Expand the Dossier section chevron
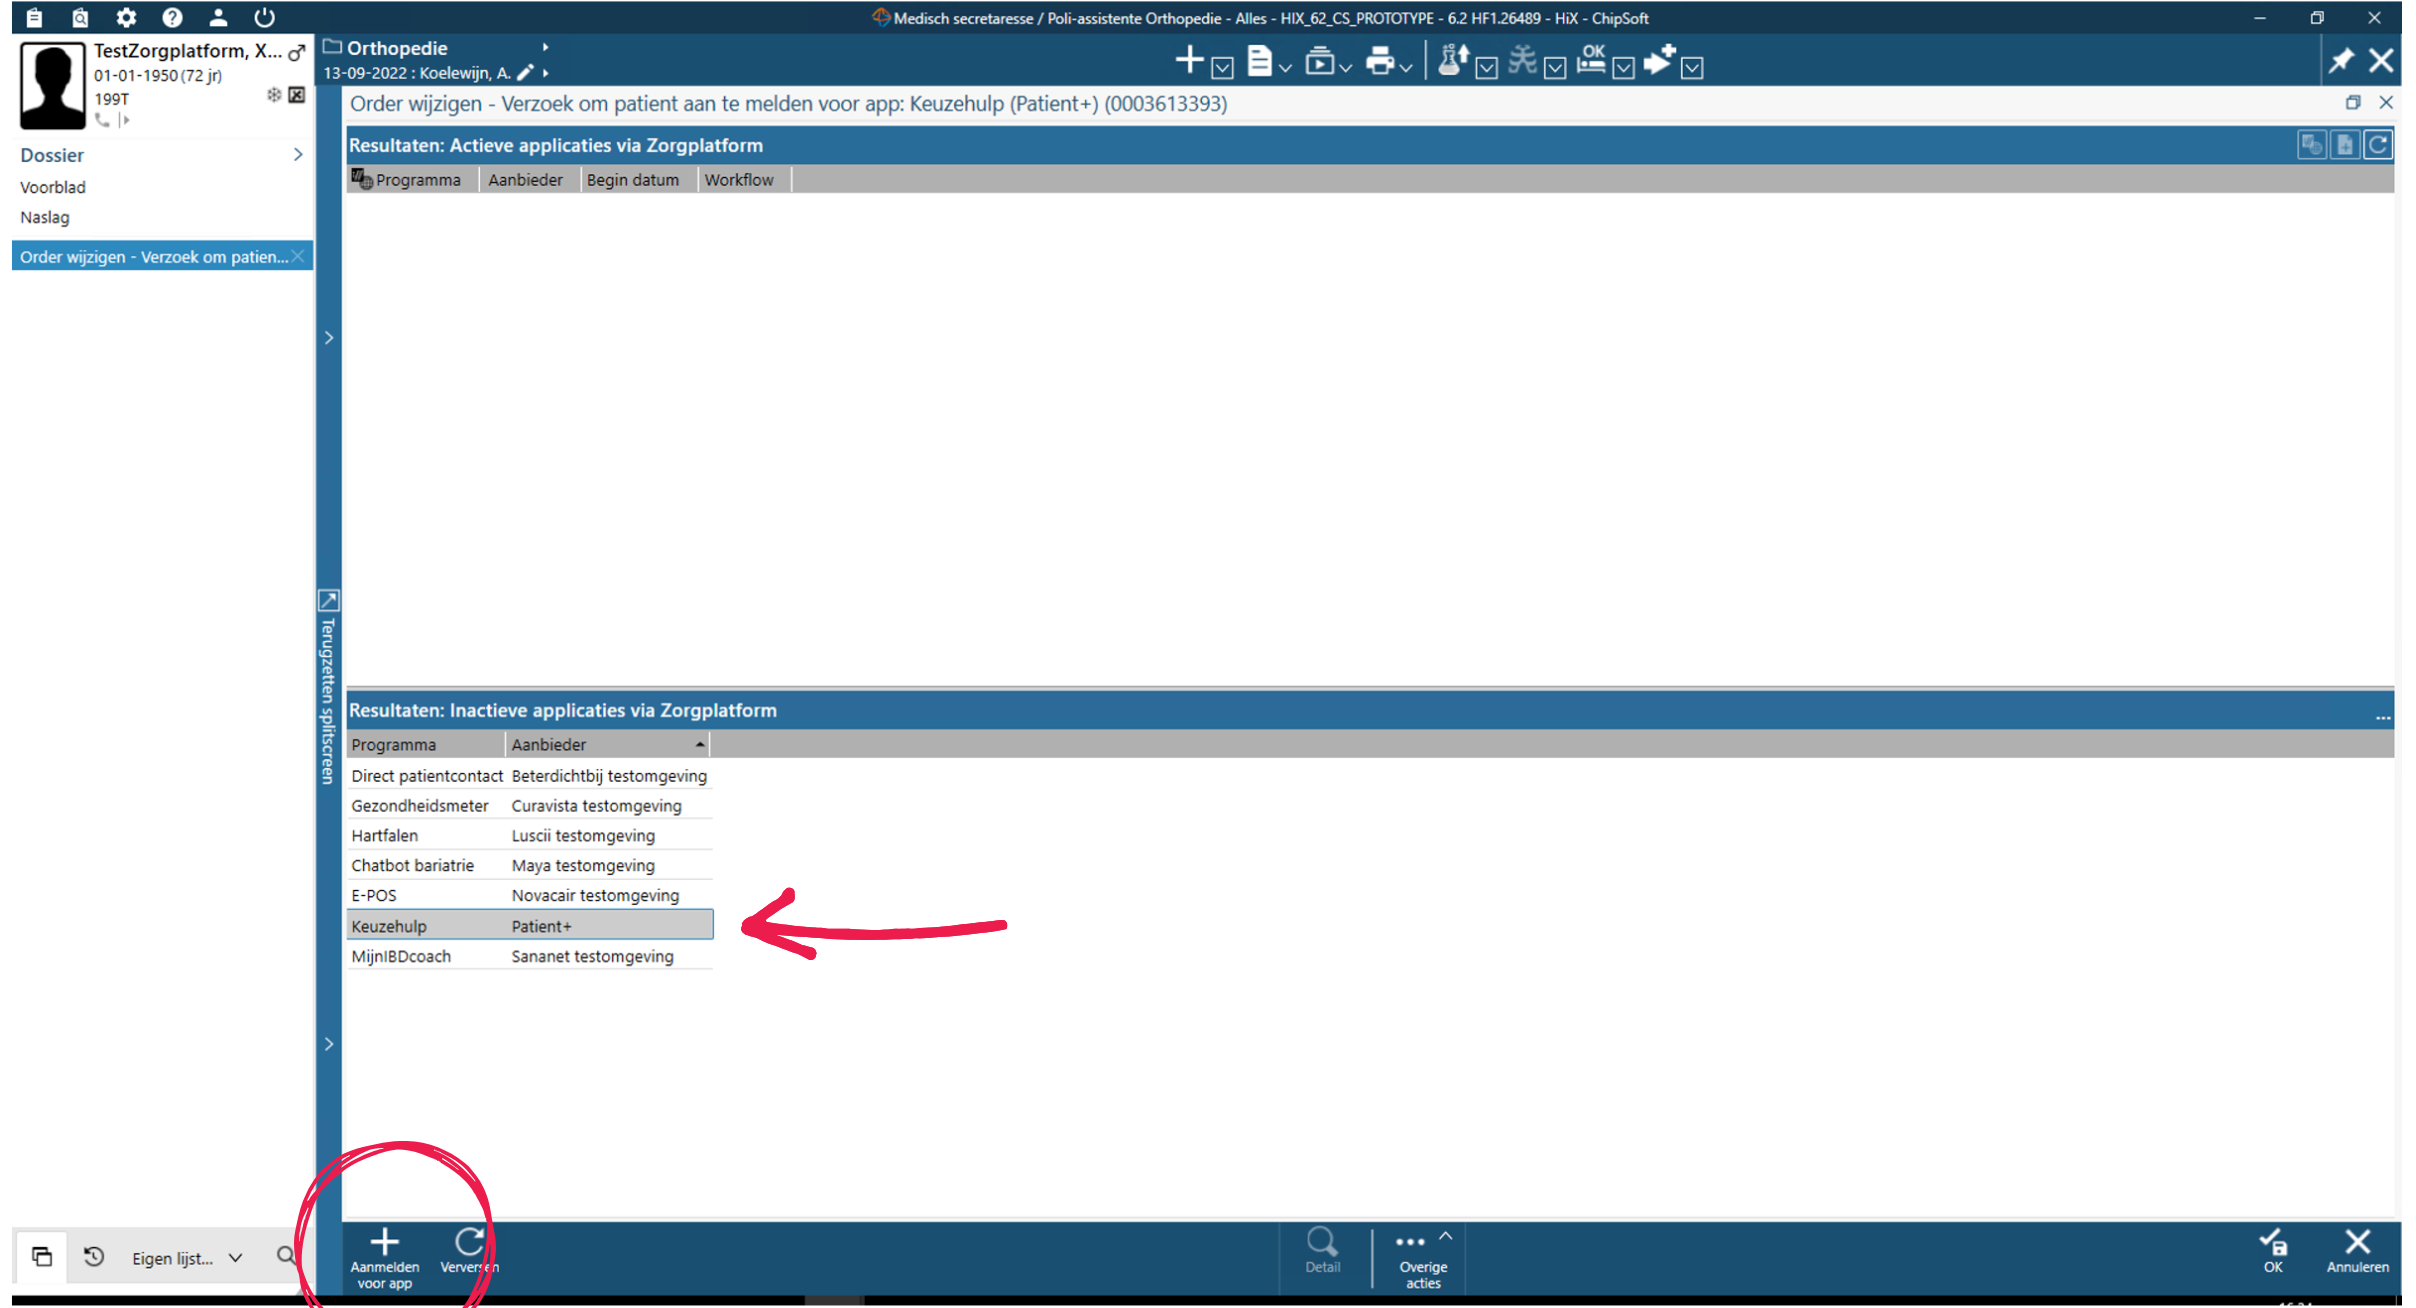 pos(297,155)
